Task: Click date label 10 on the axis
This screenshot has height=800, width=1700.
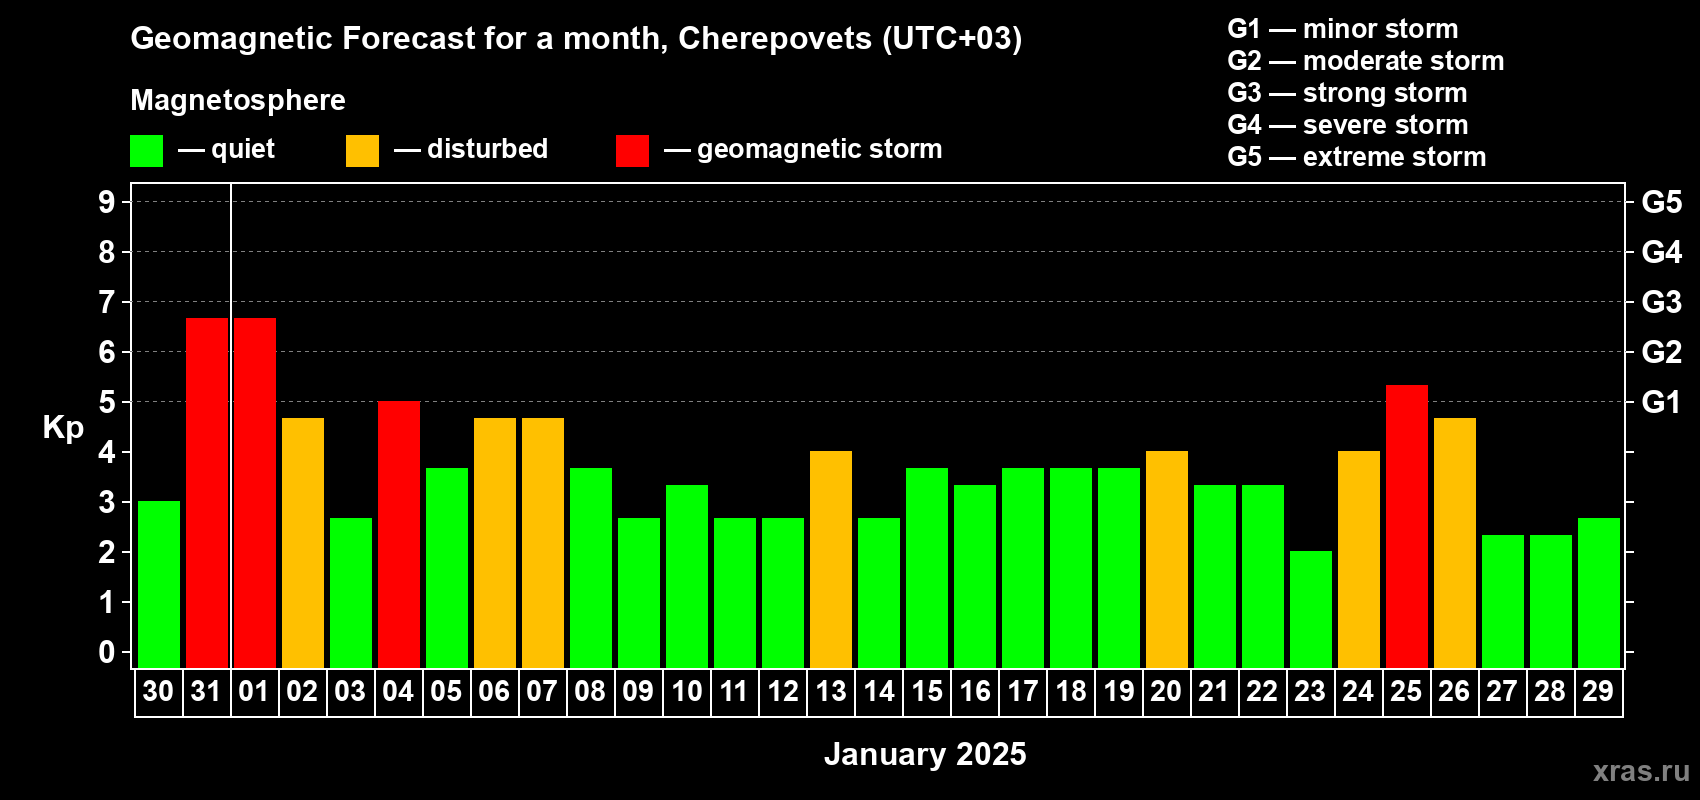Action: click(x=686, y=691)
